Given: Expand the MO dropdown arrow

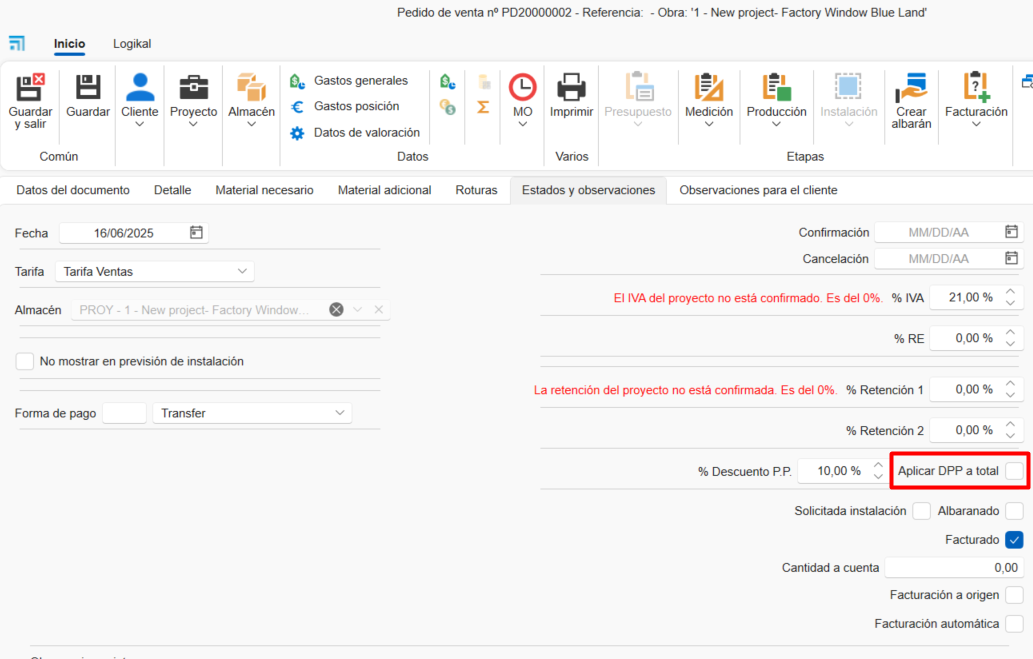Looking at the screenshot, I should click(x=522, y=125).
